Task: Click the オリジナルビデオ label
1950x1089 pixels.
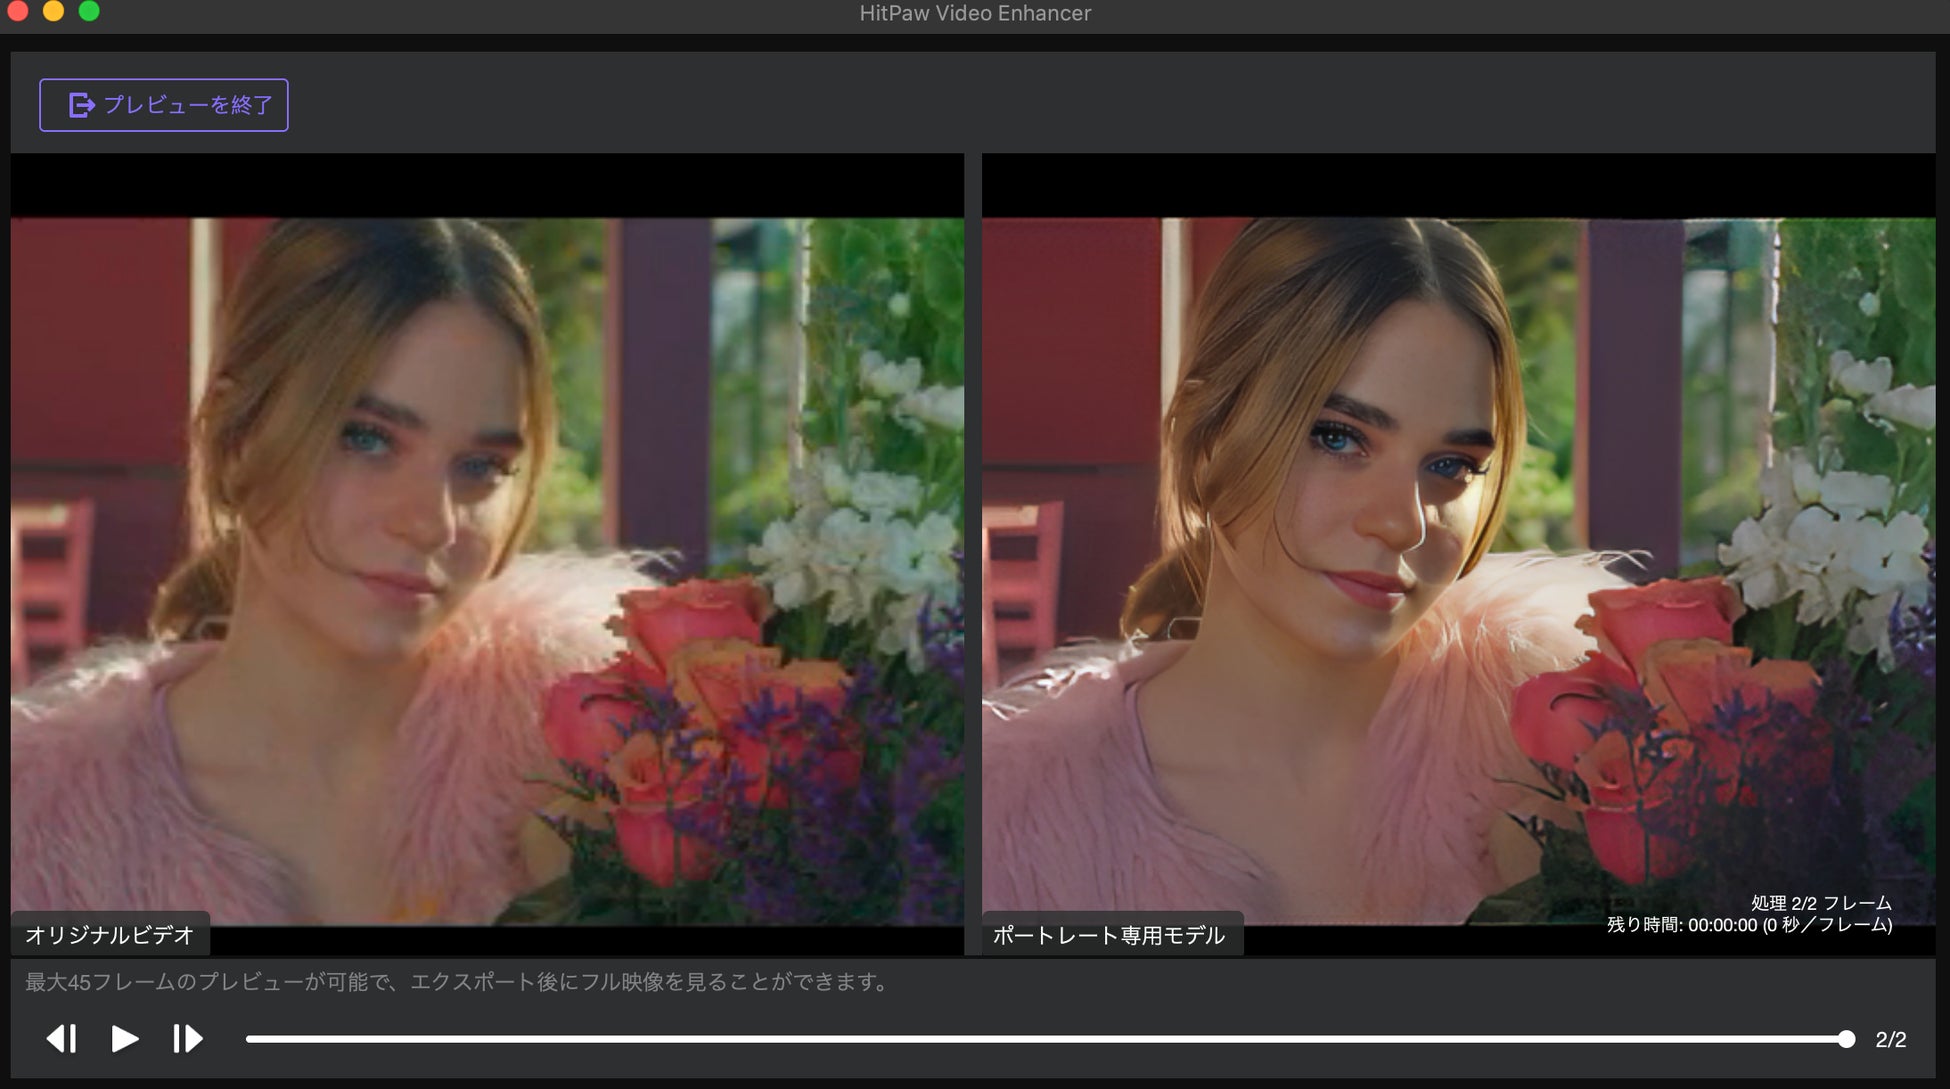Action: pos(110,935)
